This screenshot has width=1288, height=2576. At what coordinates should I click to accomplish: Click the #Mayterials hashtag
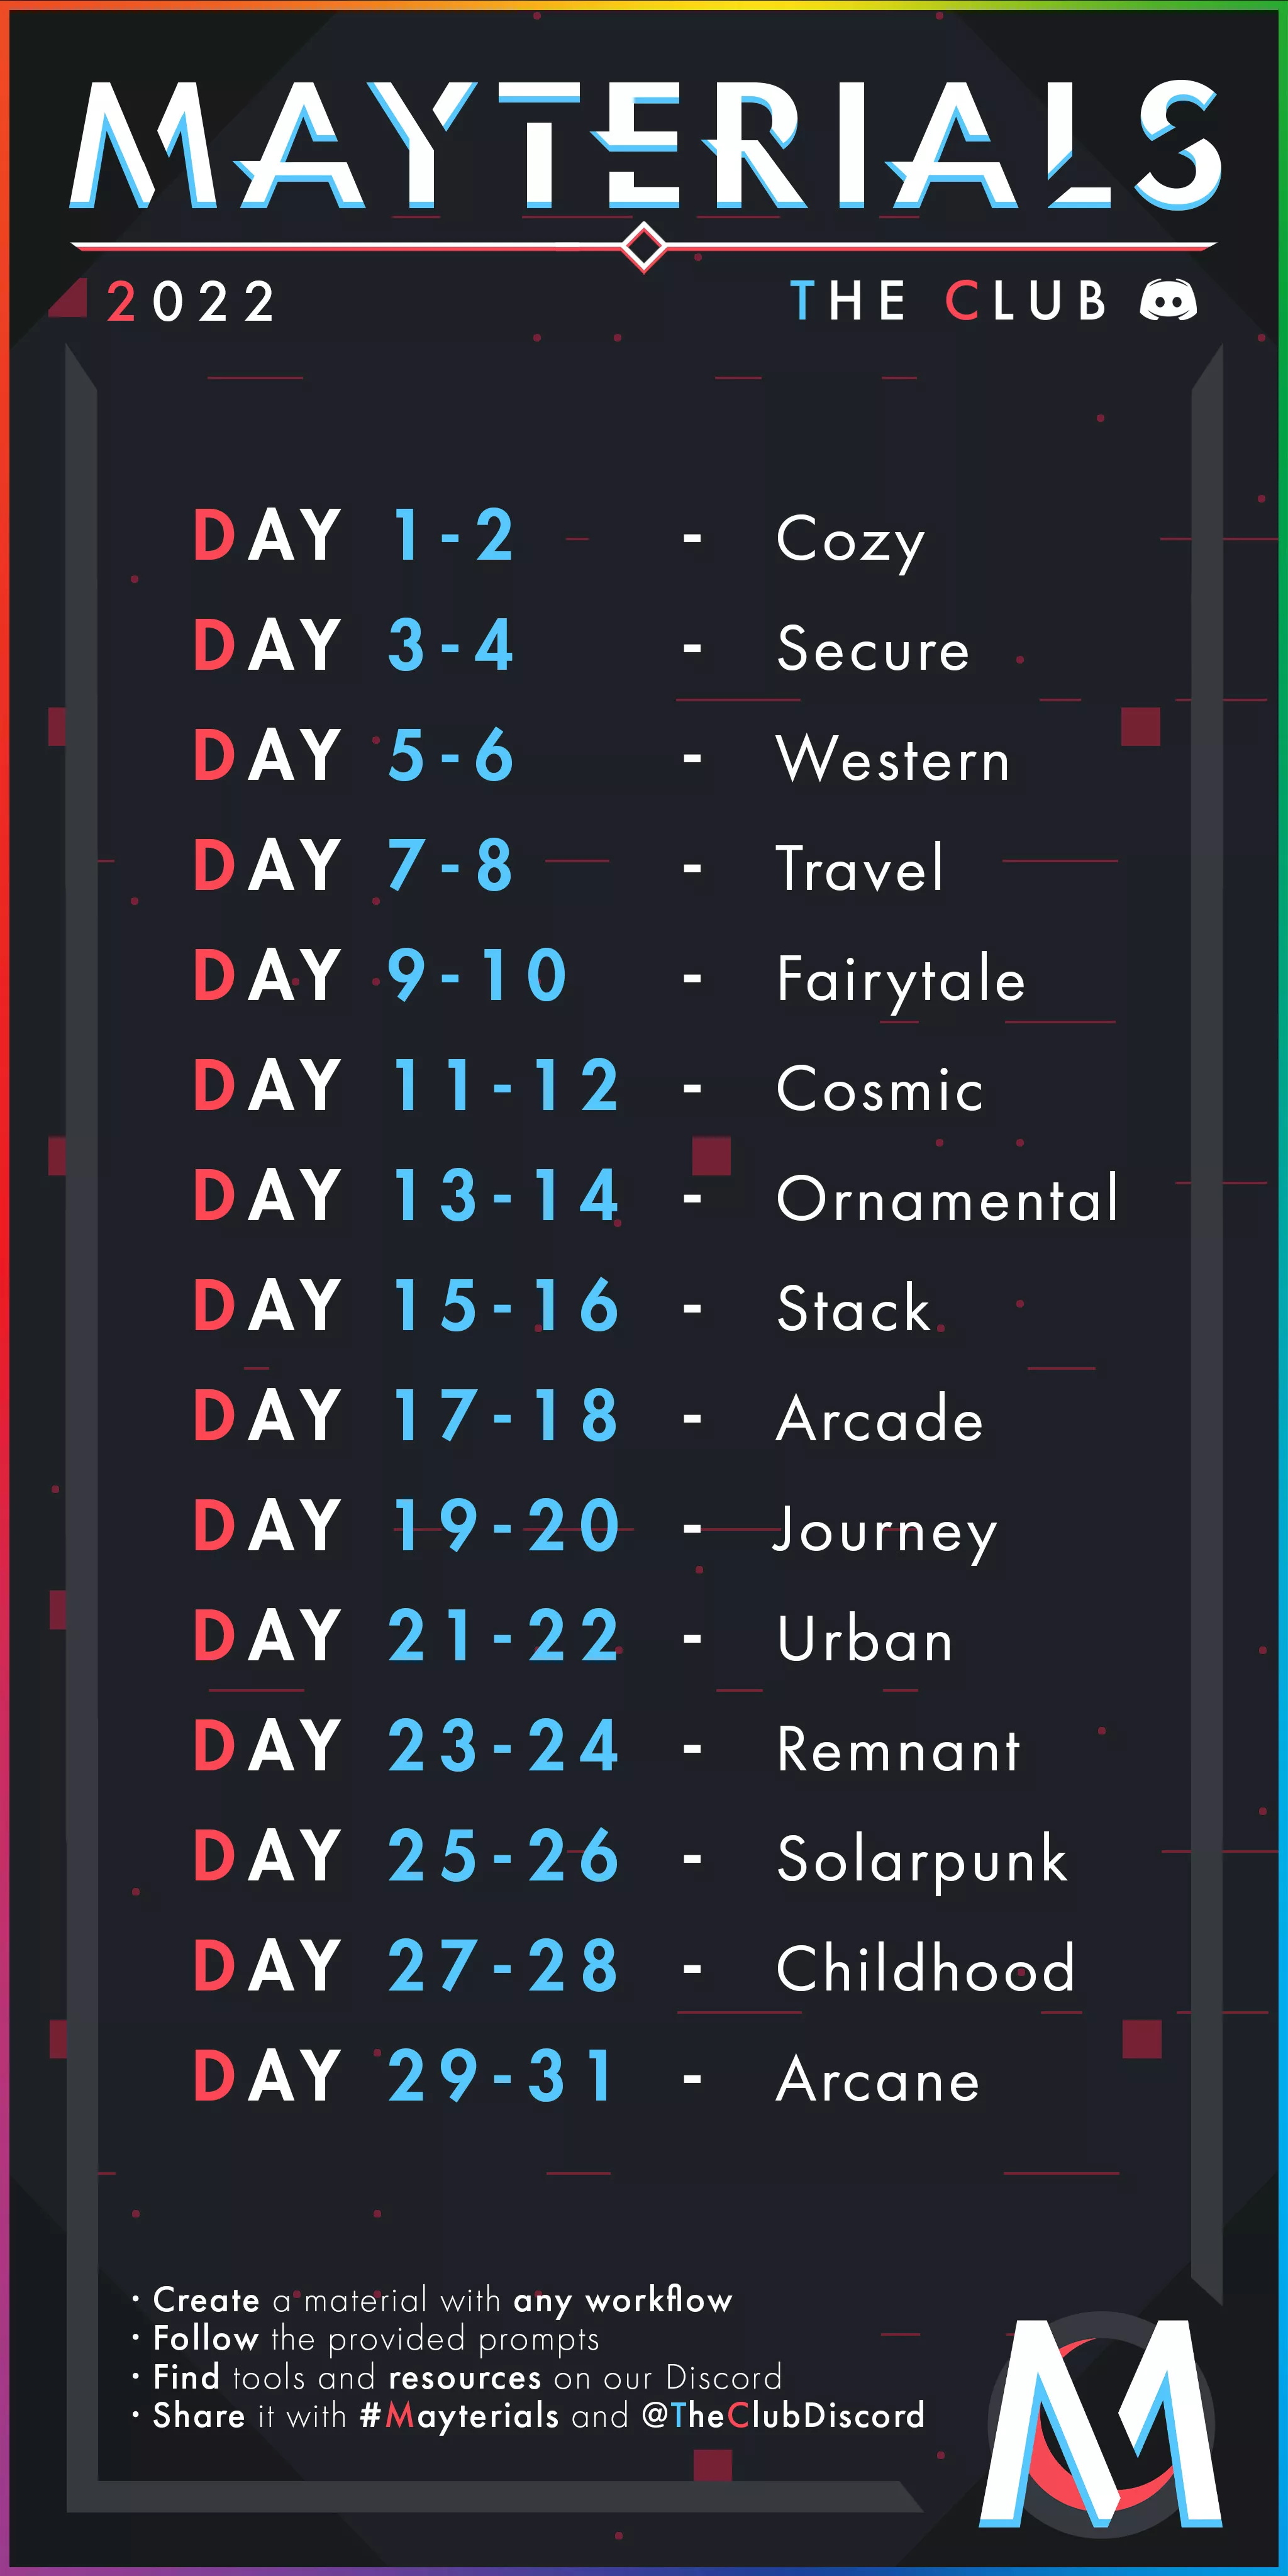point(459,2416)
